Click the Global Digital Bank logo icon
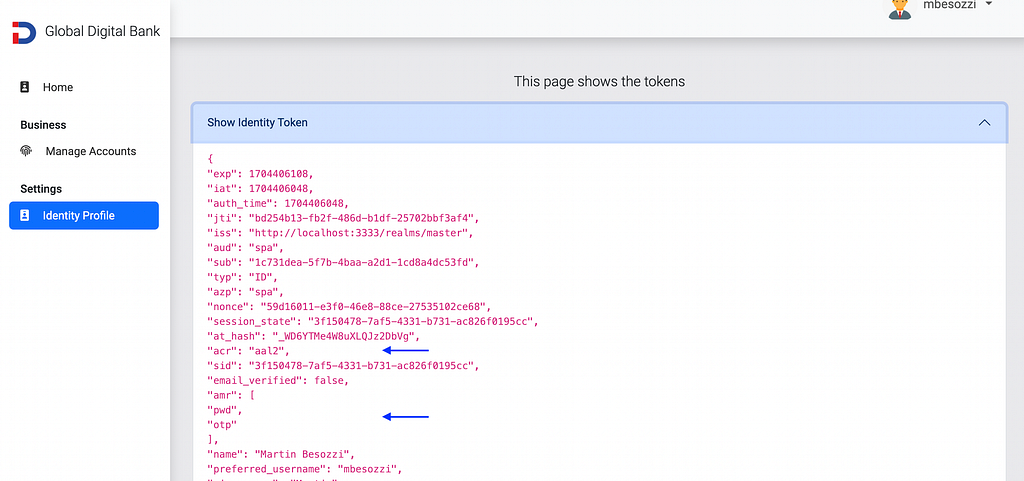1024x481 pixels. click(x=24, y=33)
